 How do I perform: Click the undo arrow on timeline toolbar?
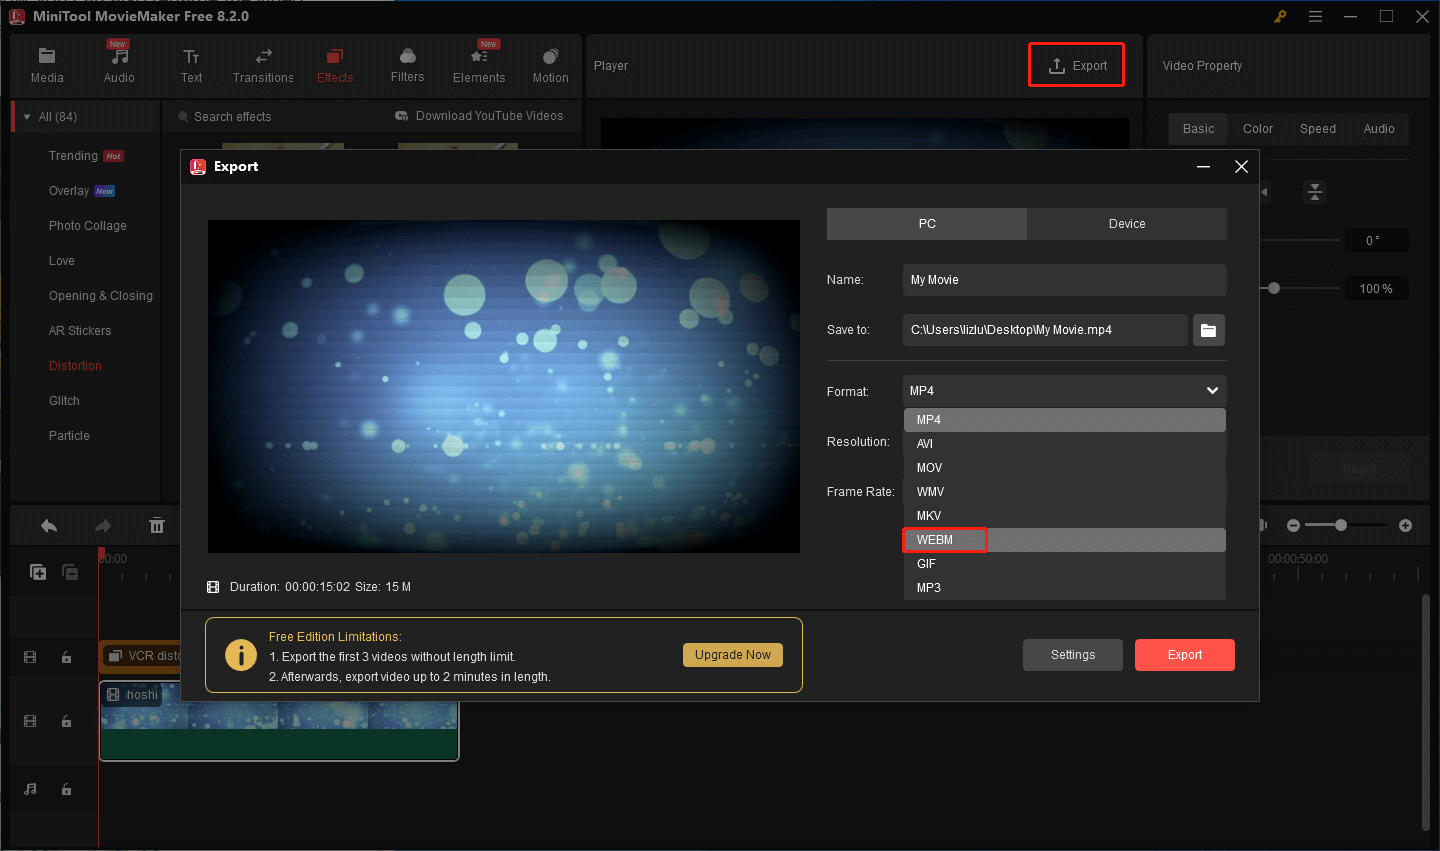pos(48,526)
